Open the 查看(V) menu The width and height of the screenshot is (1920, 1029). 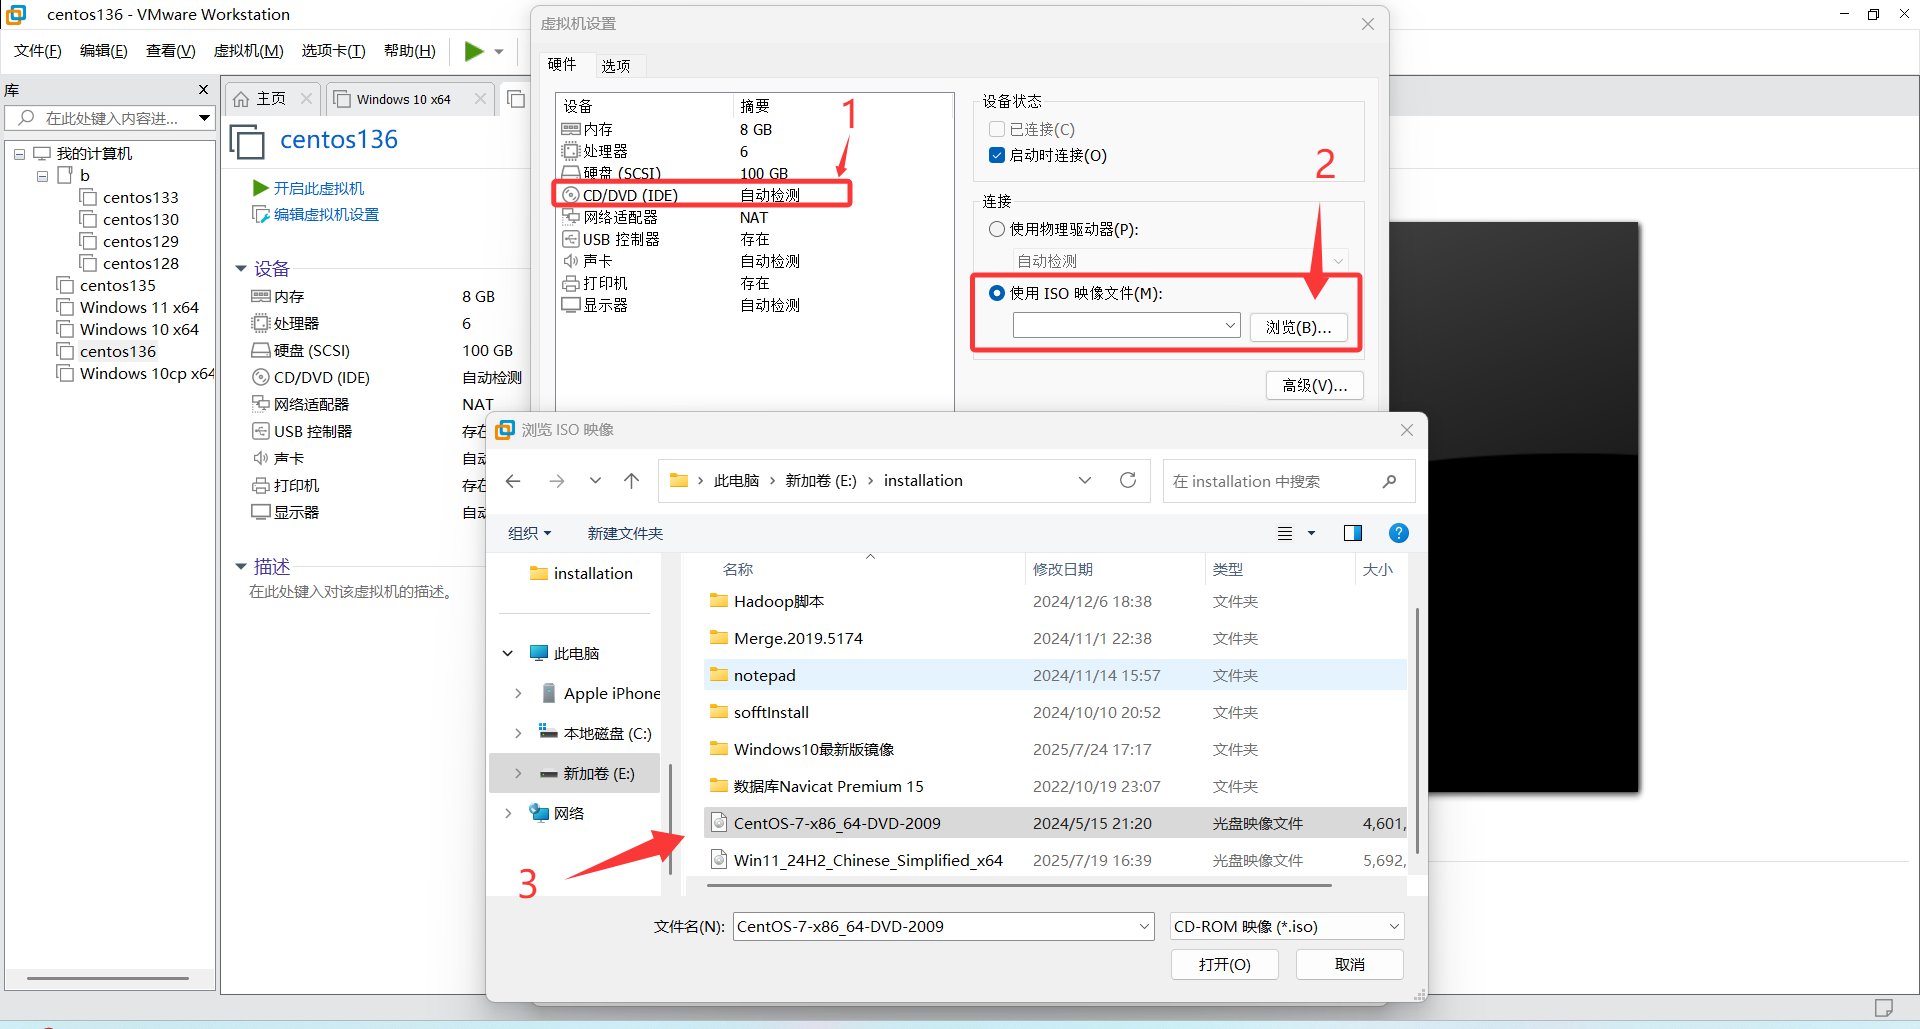click(170, 51)
